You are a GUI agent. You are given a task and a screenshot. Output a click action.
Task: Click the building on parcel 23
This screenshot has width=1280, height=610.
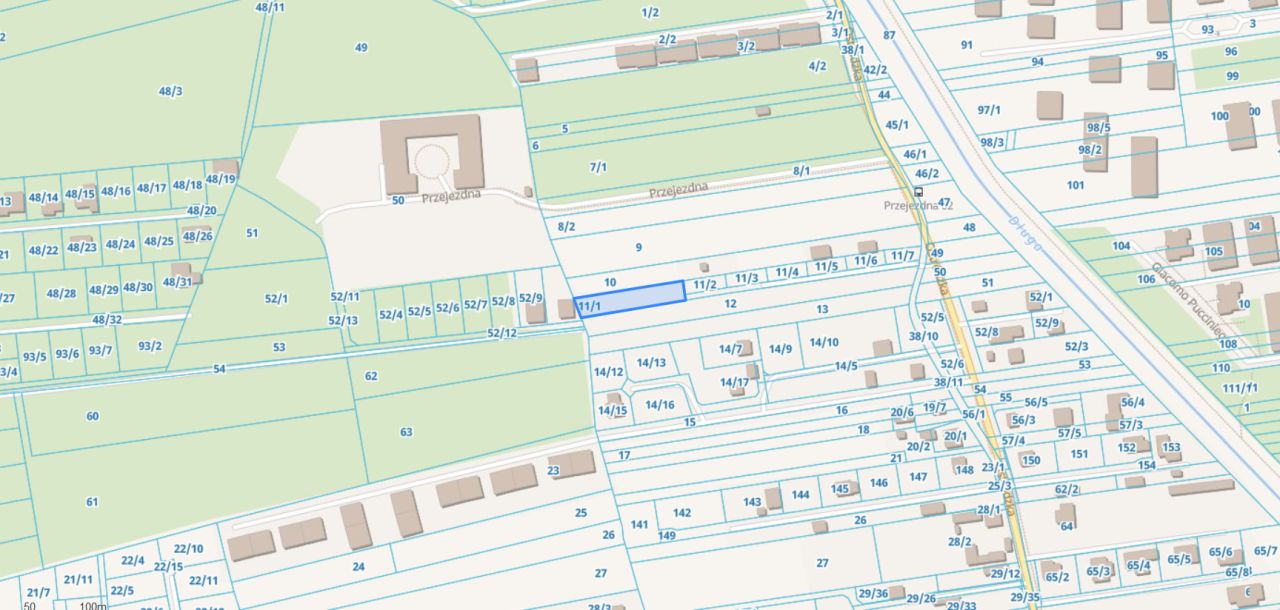click(x=571, y=464)
